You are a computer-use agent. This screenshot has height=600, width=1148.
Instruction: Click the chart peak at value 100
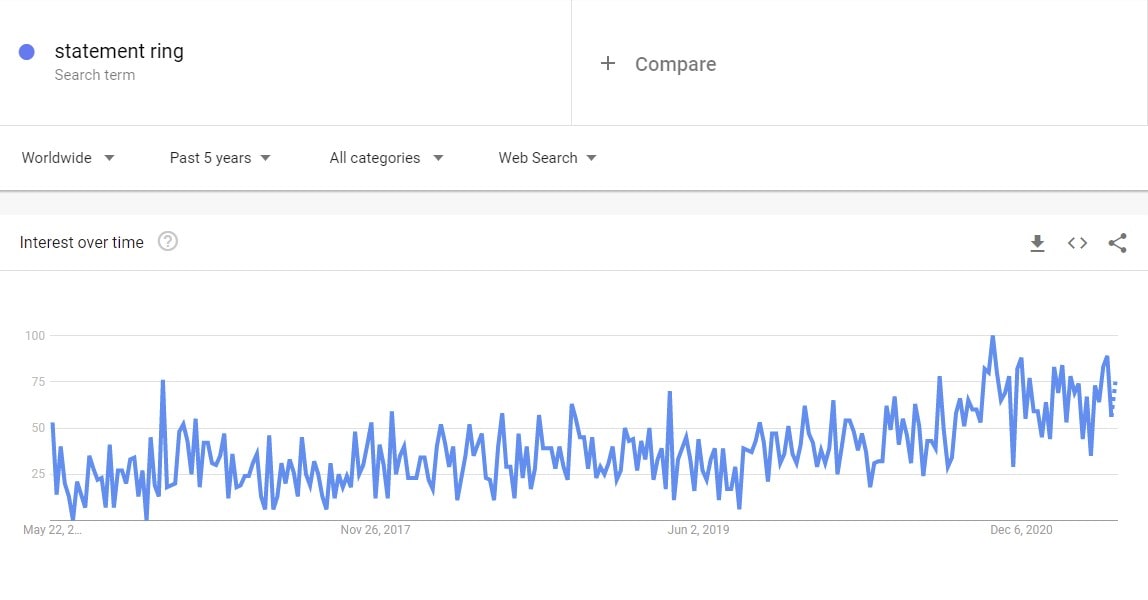tap(992, 337)
